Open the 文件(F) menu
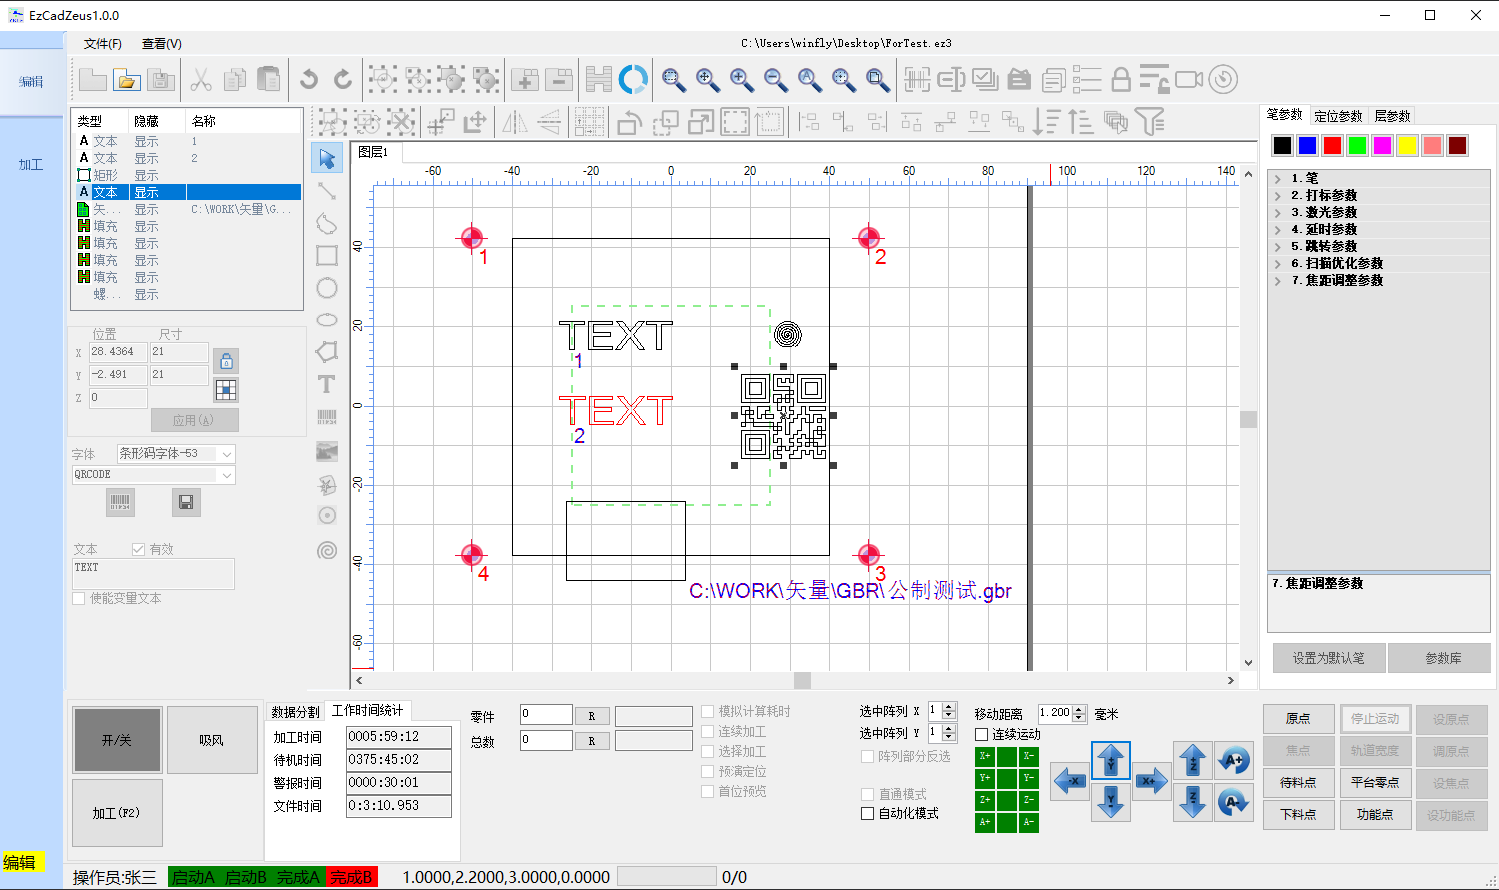Viewport: 1499px width, 890px height. tap(102, 44)
